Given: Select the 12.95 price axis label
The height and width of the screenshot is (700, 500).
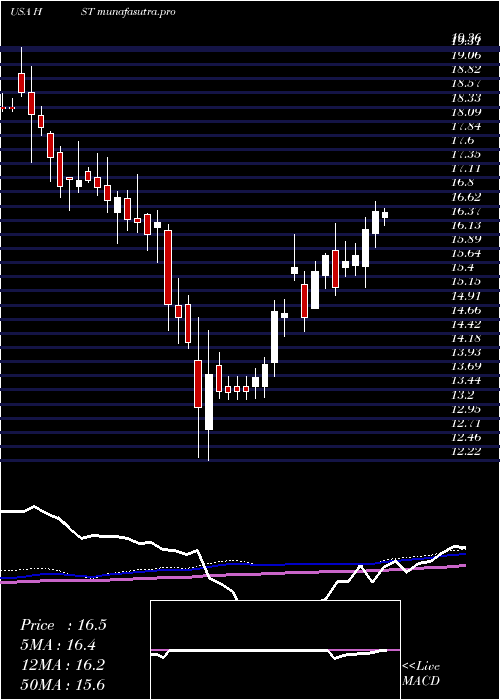Looking at the screenshot, I should (466, 409).
